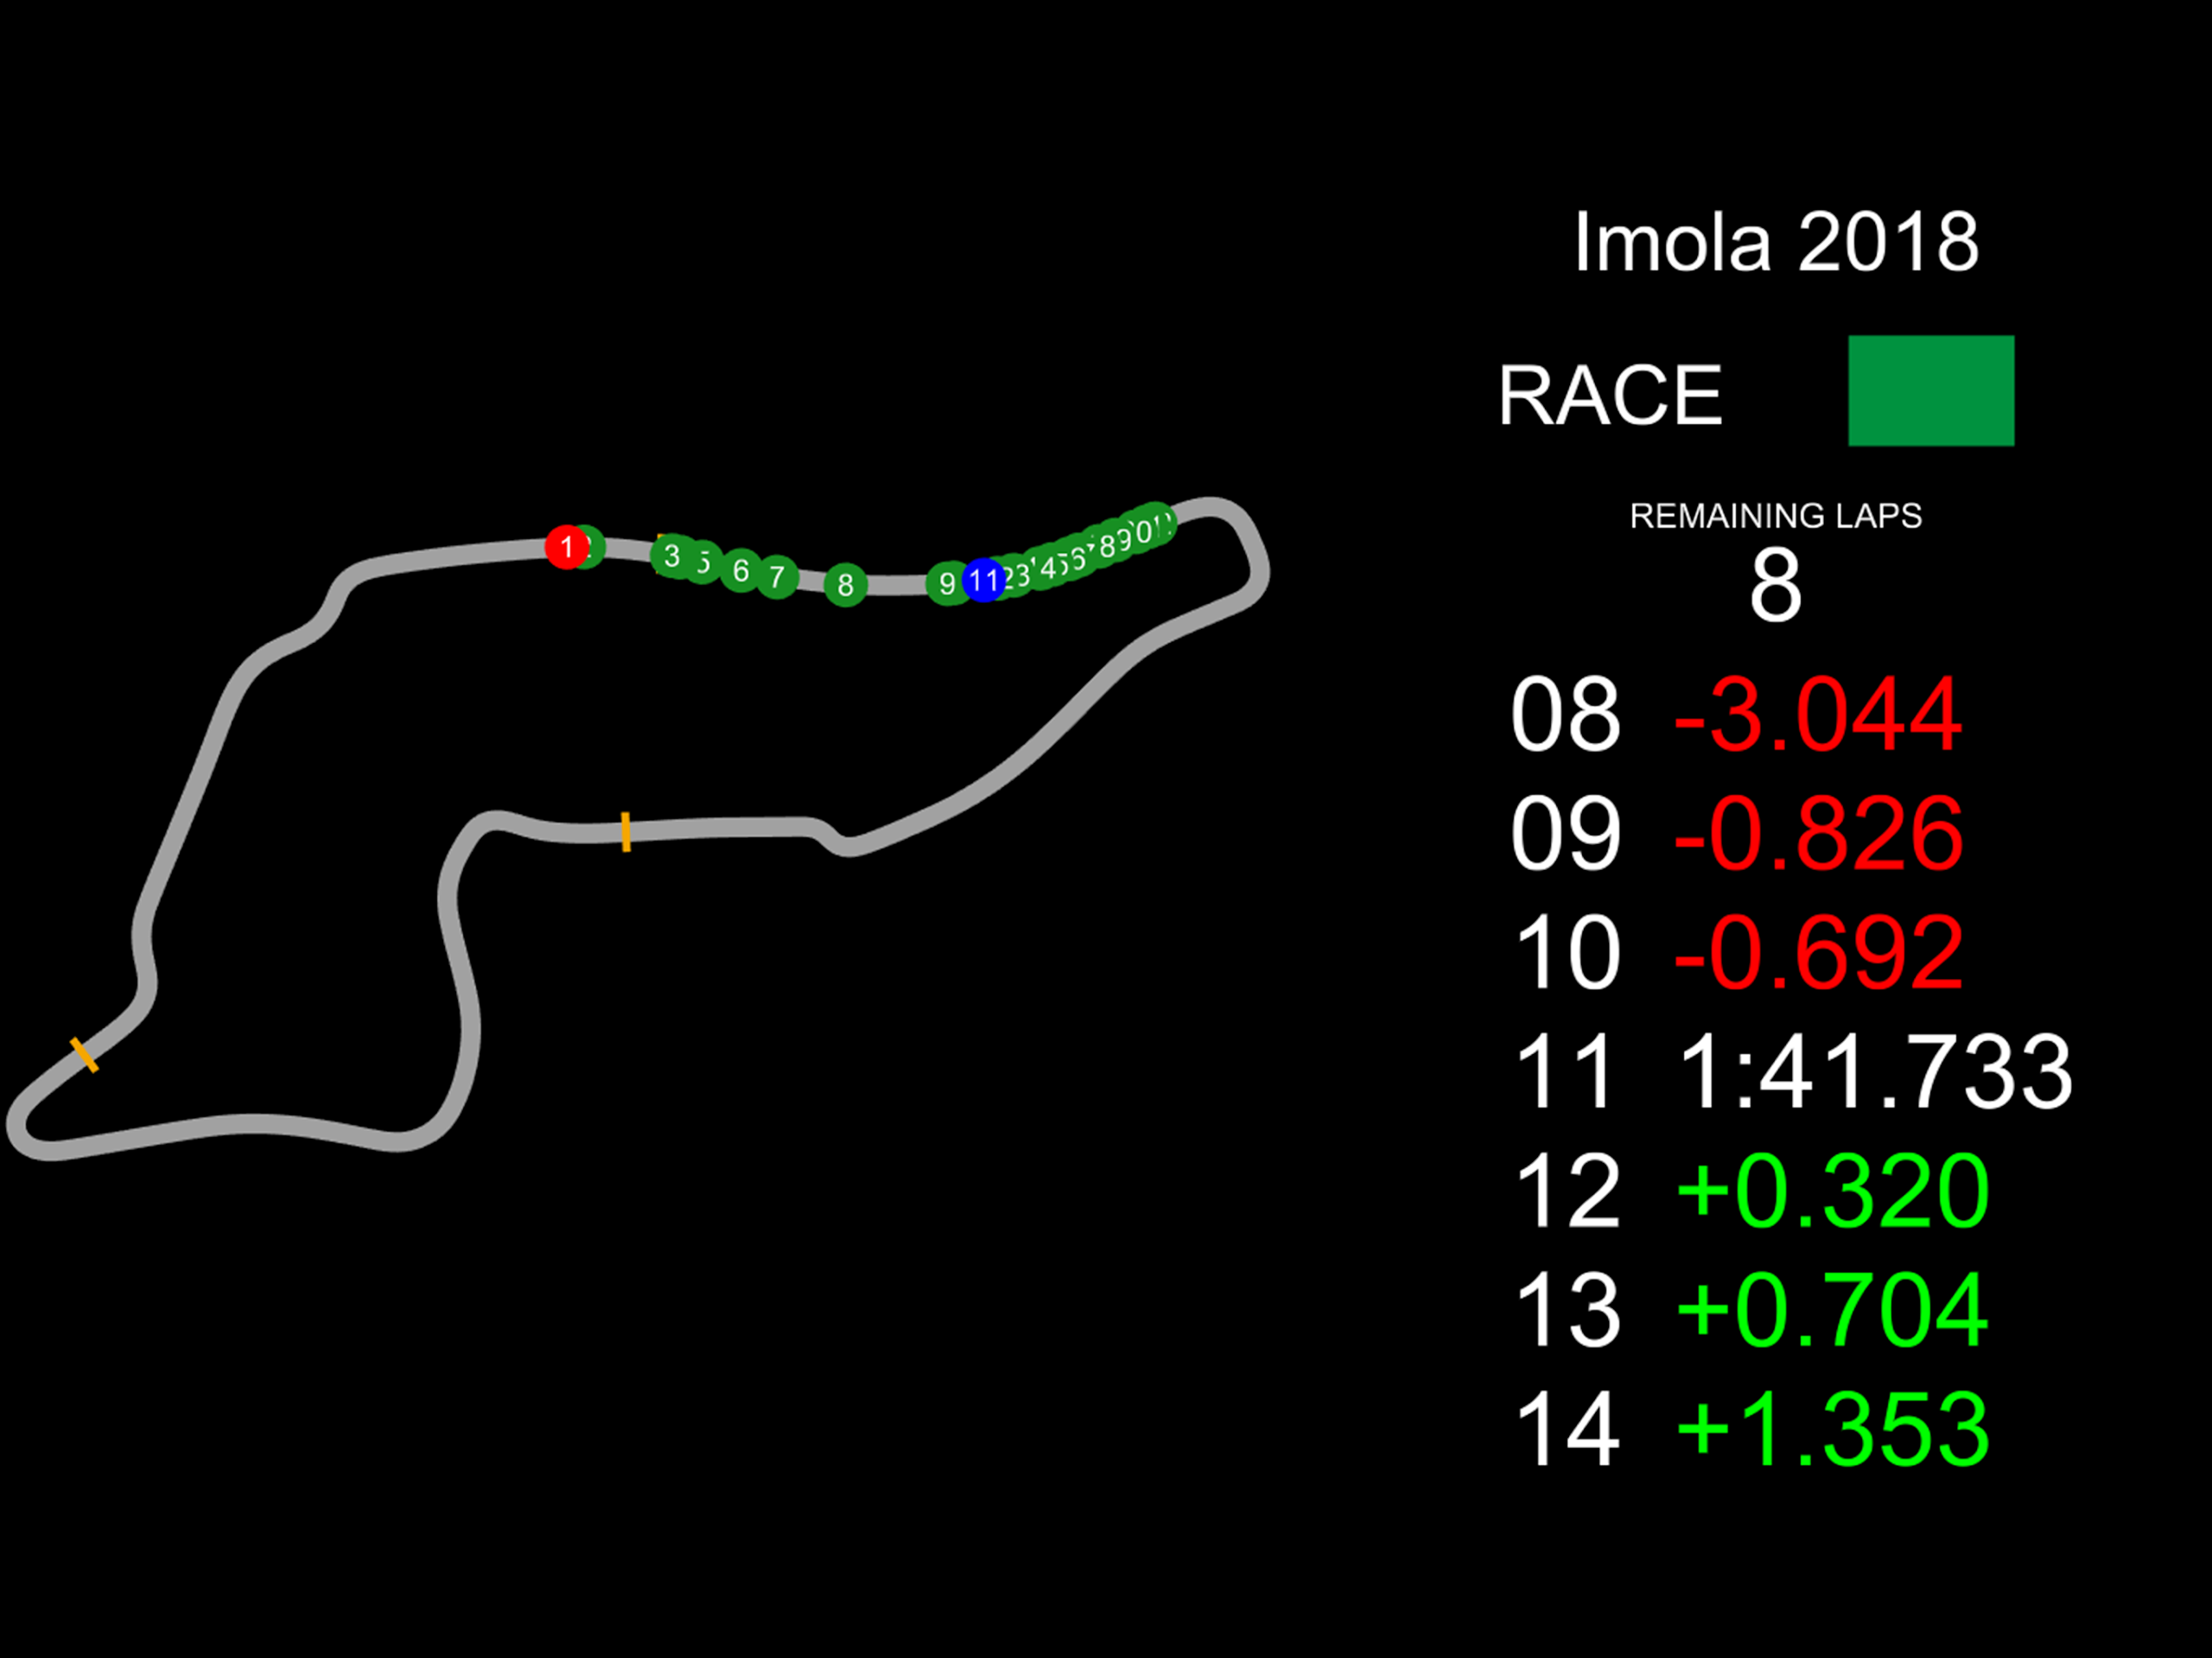Click green car marker number 9
Image resolution: width=2212 pixels, height=1658 pixels.
[945, 583]
